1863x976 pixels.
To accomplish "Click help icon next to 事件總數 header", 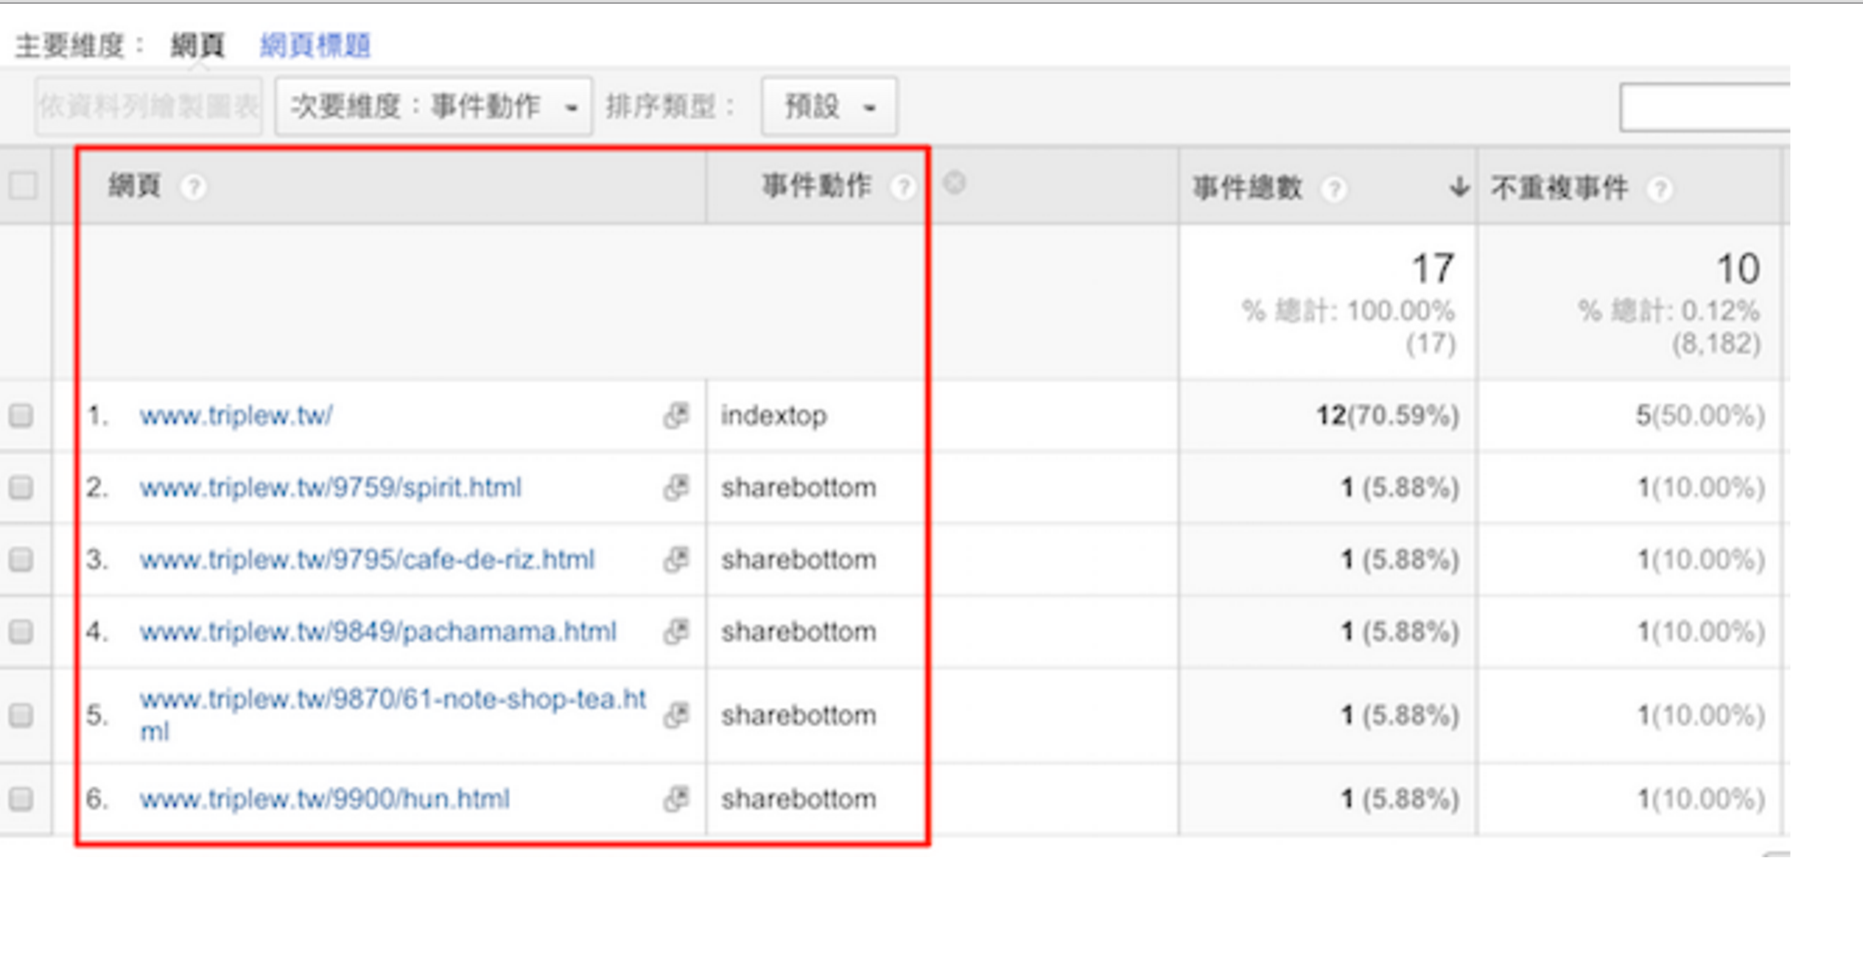I will [1333, 188].
